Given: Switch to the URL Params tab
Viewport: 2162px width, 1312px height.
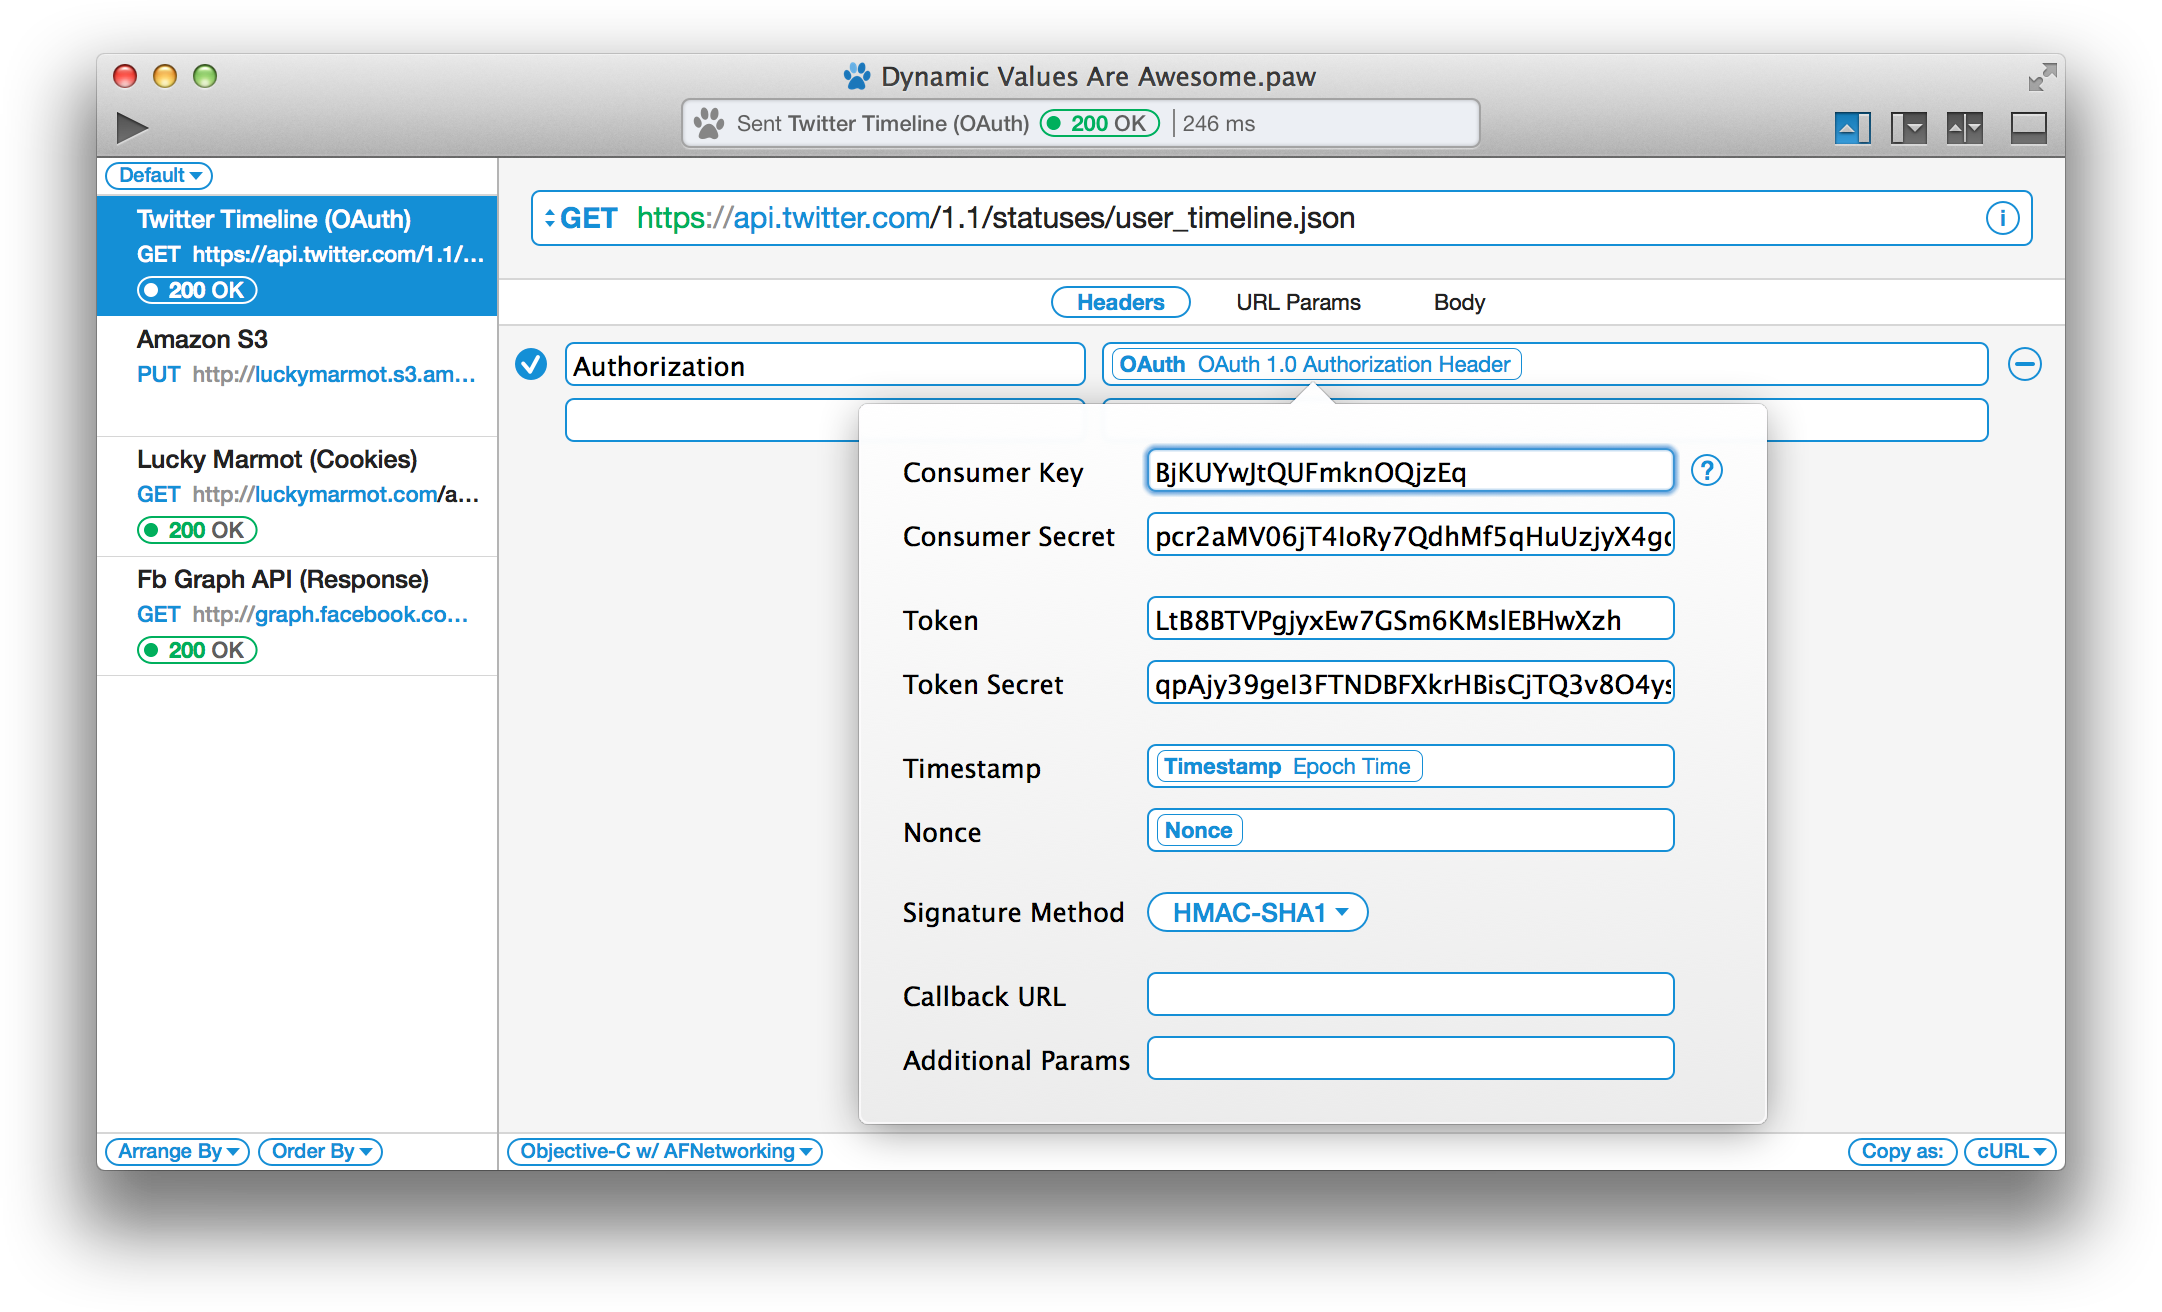Looking at the screenshot, I should coord(1298,302).
